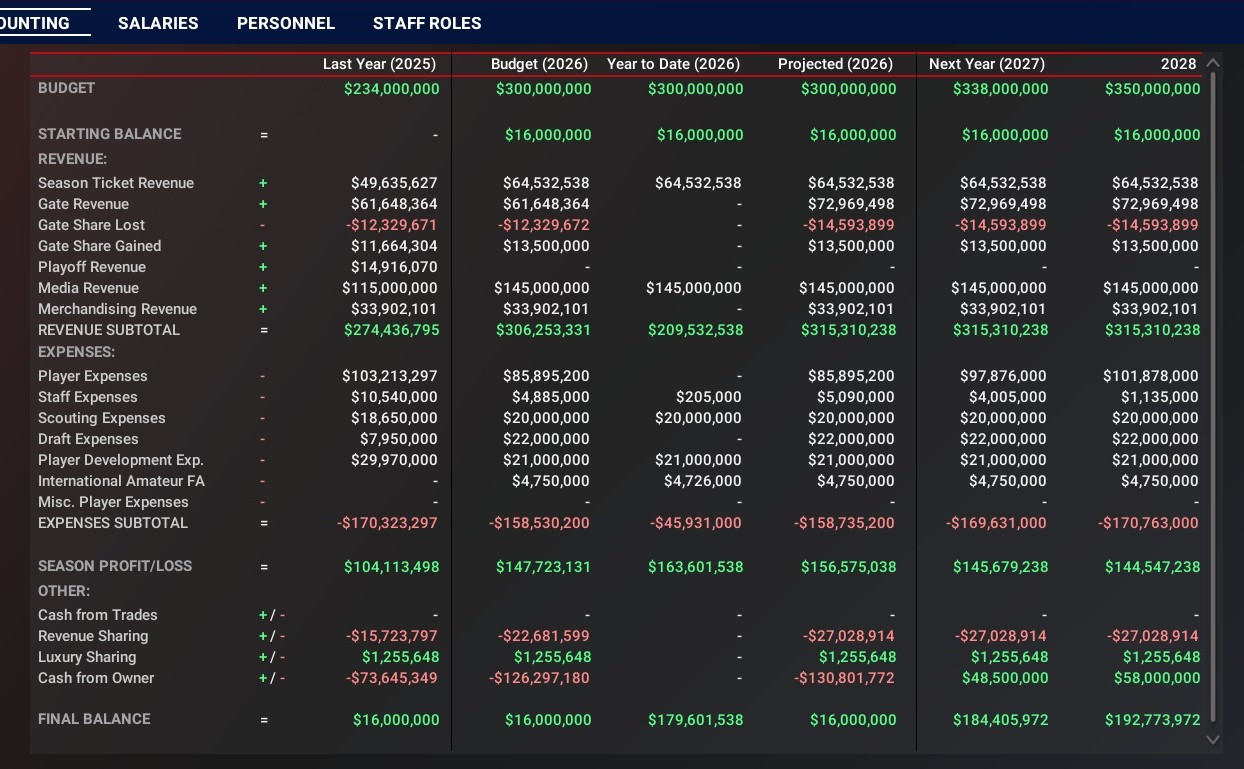Select the Budget (2026) column header
1244x769 pixels.
539,64
